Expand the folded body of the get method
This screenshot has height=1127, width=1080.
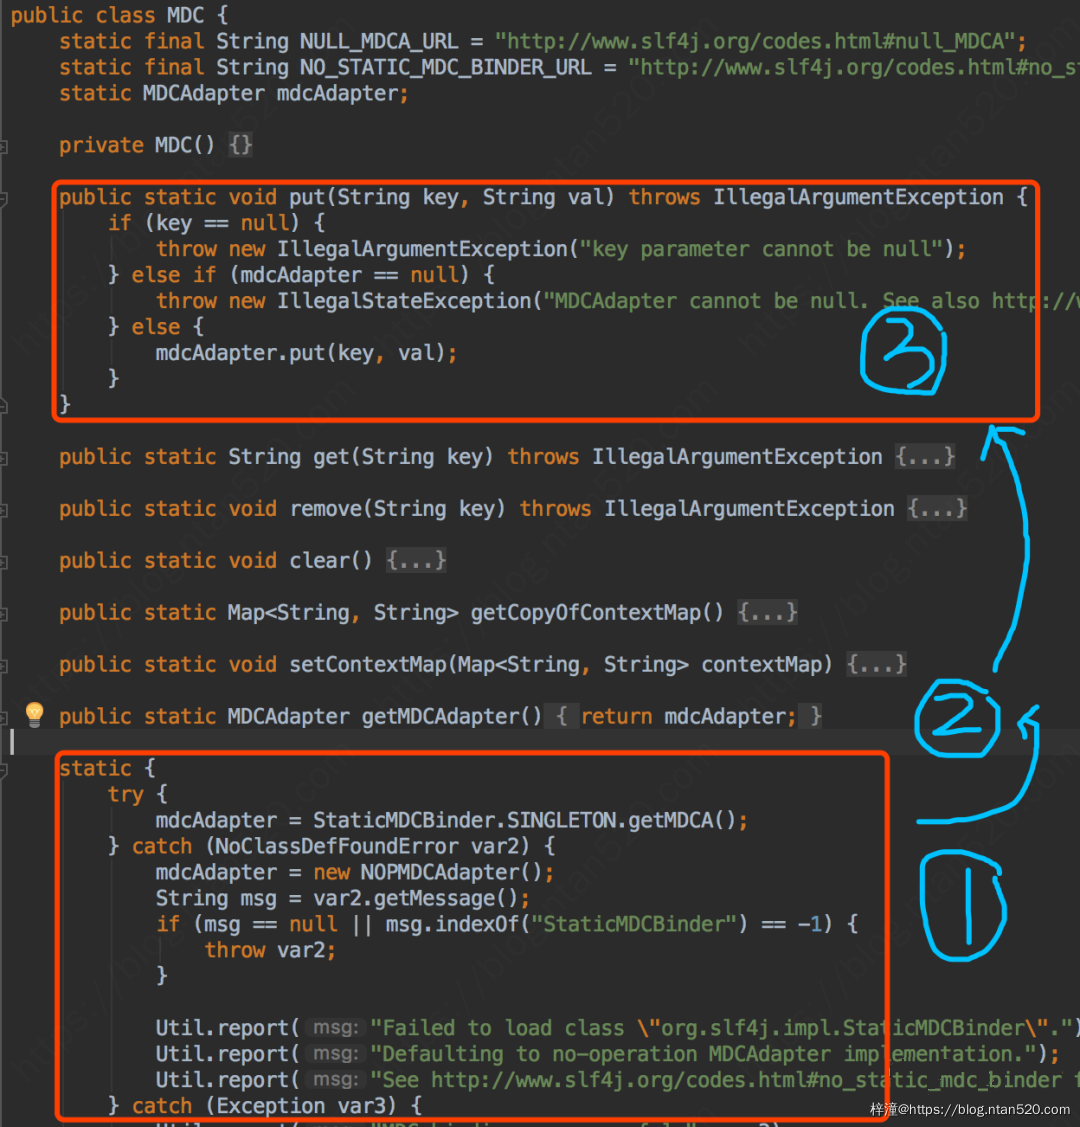pos(925,456)
